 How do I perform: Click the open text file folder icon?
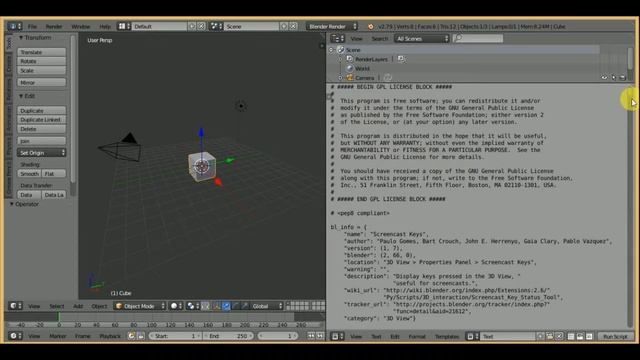point(550,336)
